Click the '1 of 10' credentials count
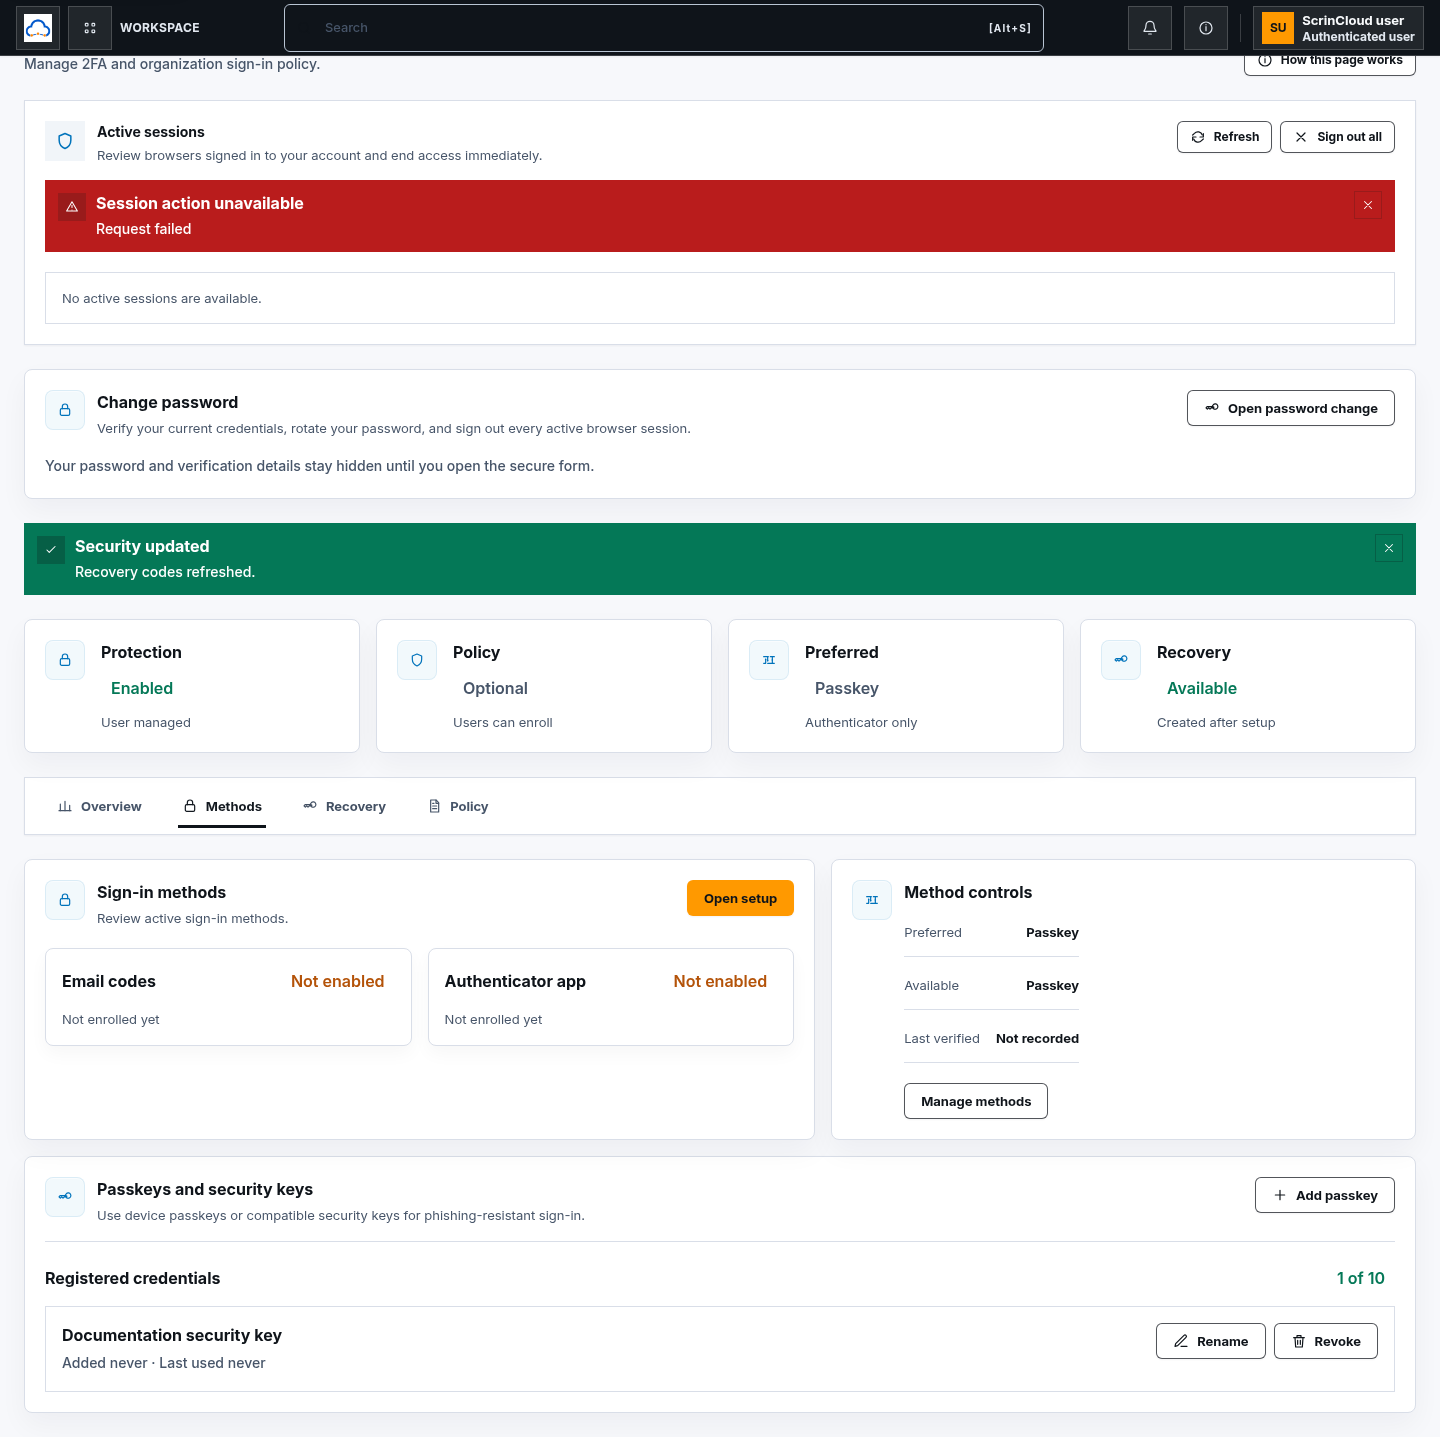The image size is (1440, 1437). pyautogui.click(x=1361, y=1278)
